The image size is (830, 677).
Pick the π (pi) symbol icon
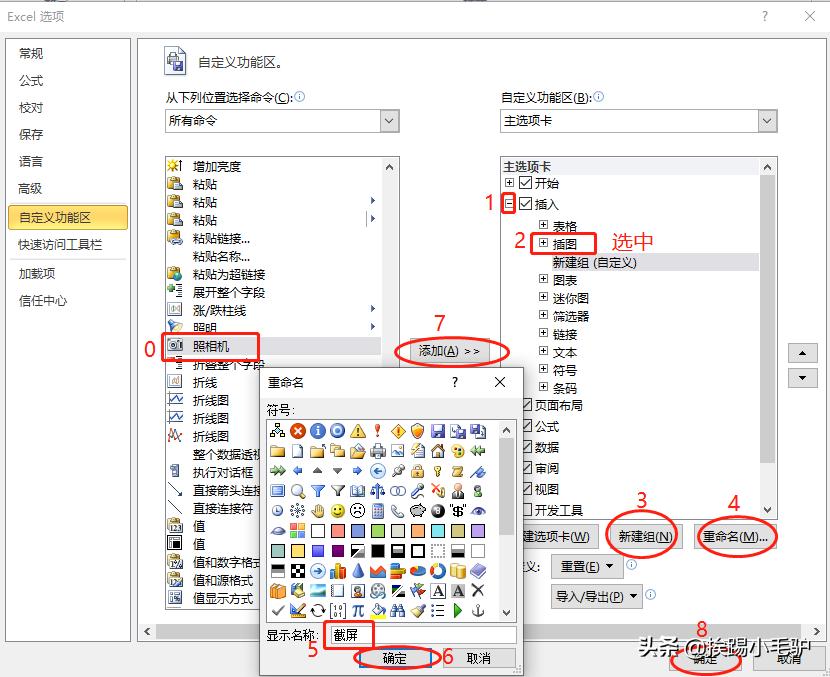coord(357,608)
